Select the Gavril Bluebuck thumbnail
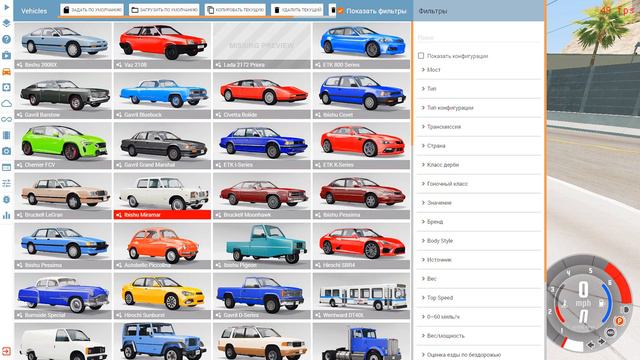Viewport: 640px width, 360px height. pos(162,96)
